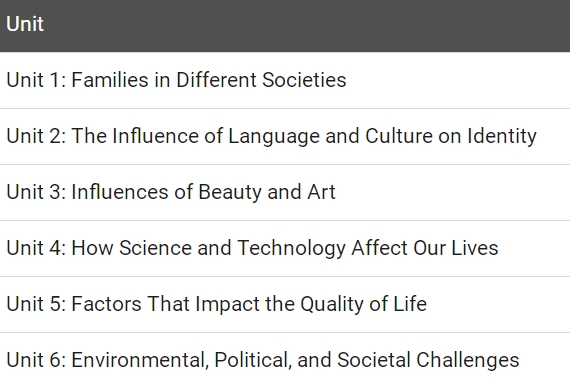
Task: Click the word Art in Unit 3 row
Action: click(x=321, y=192)
